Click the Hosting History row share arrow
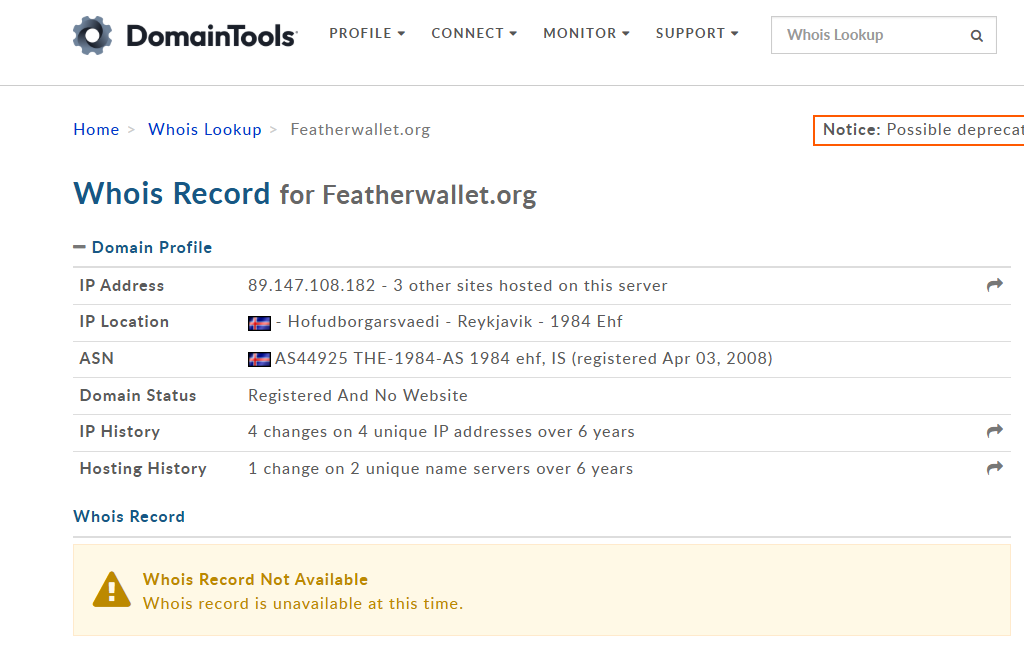Screen dimensions: 1024x659 pos(994,468)
